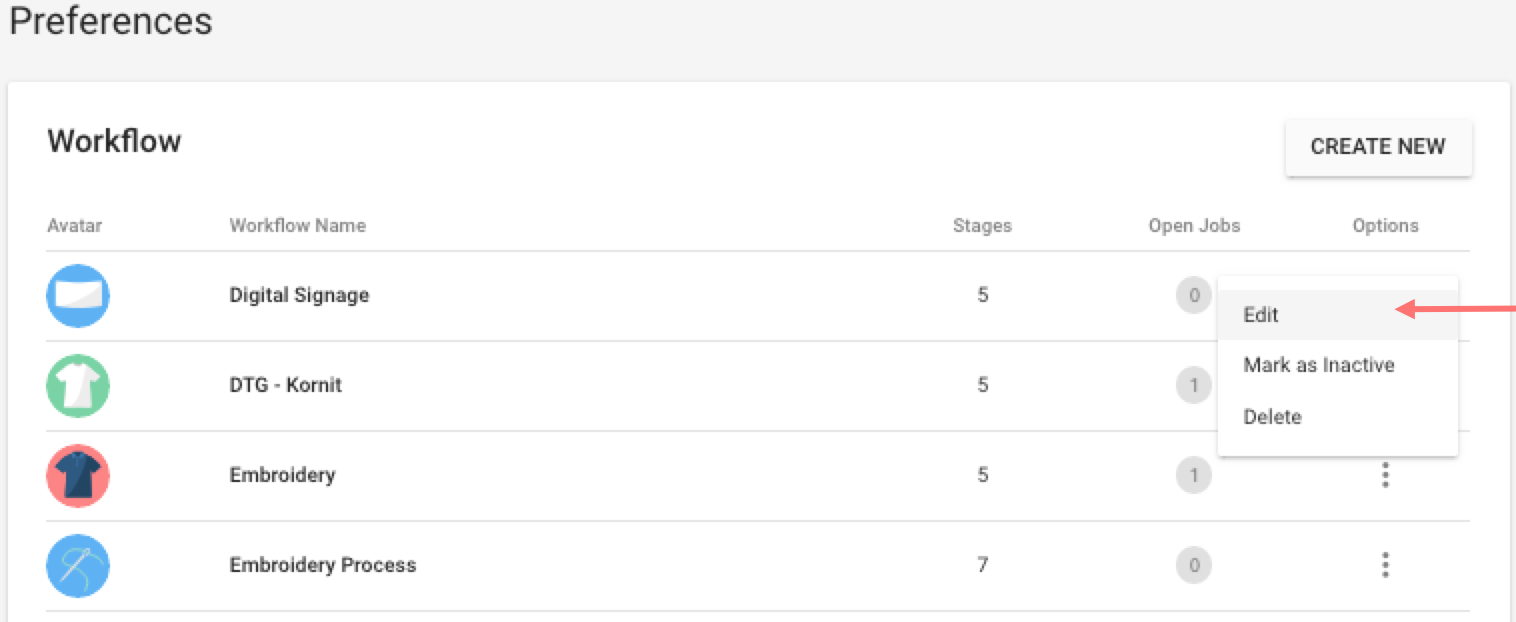Click the Embroidery Process needle avatar icon
This screenshot has height=622, width=1516.
[x=77, y=565]
